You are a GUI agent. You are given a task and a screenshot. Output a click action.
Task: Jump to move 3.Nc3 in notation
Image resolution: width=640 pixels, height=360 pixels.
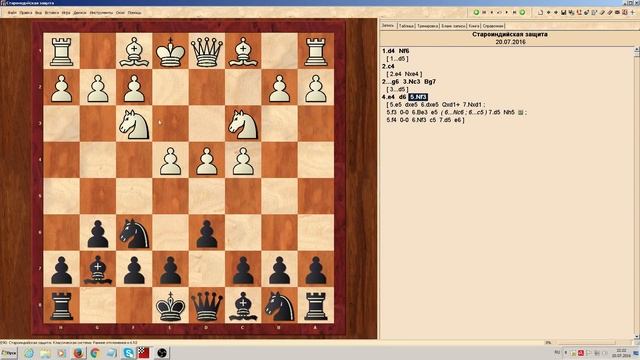412,82
